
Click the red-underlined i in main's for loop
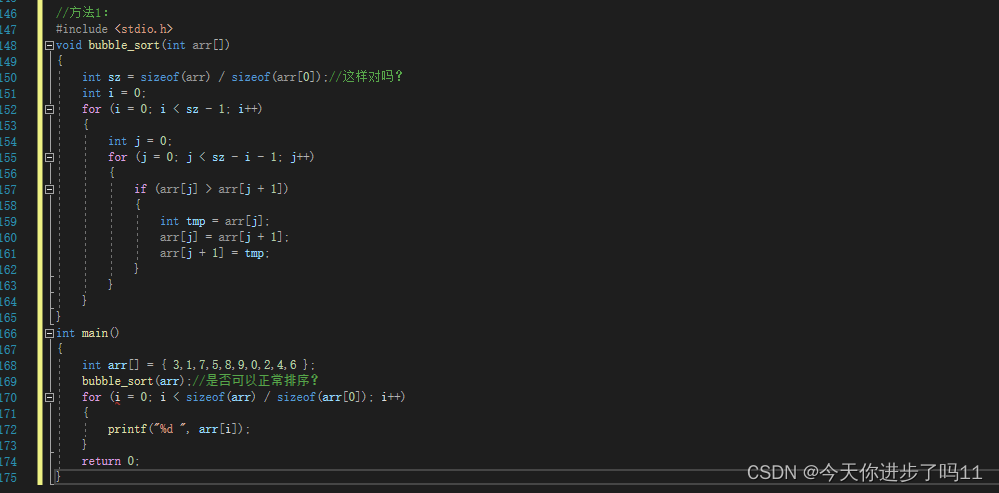(117, 397)
